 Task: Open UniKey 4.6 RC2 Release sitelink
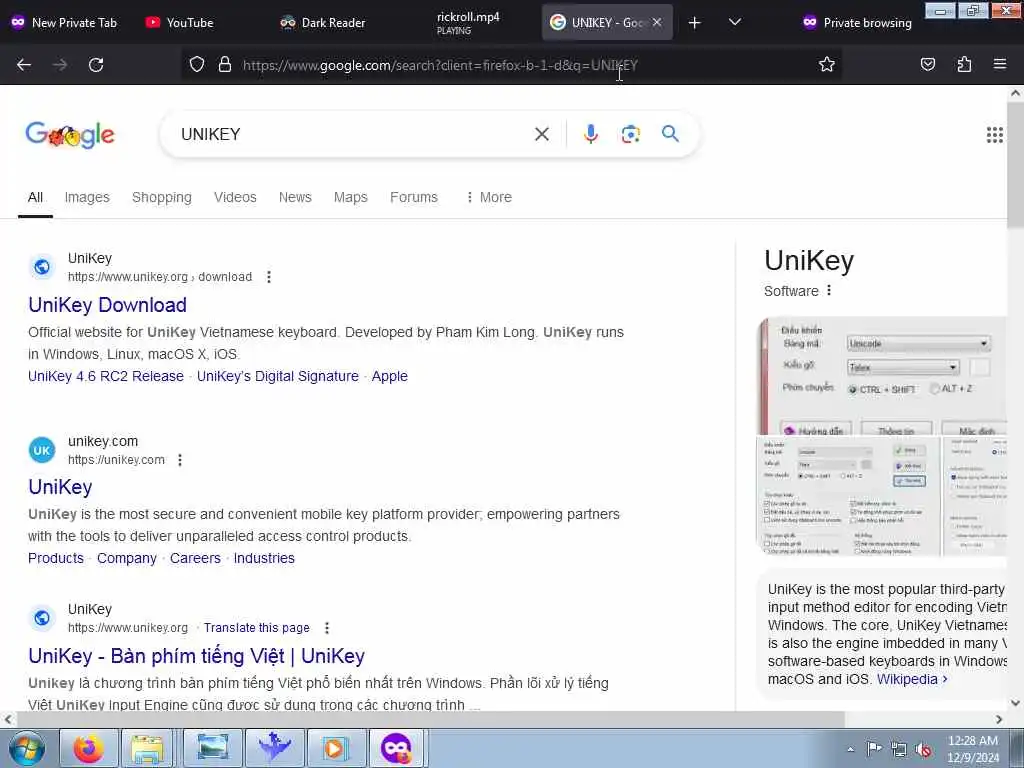(x=106, y=376)
